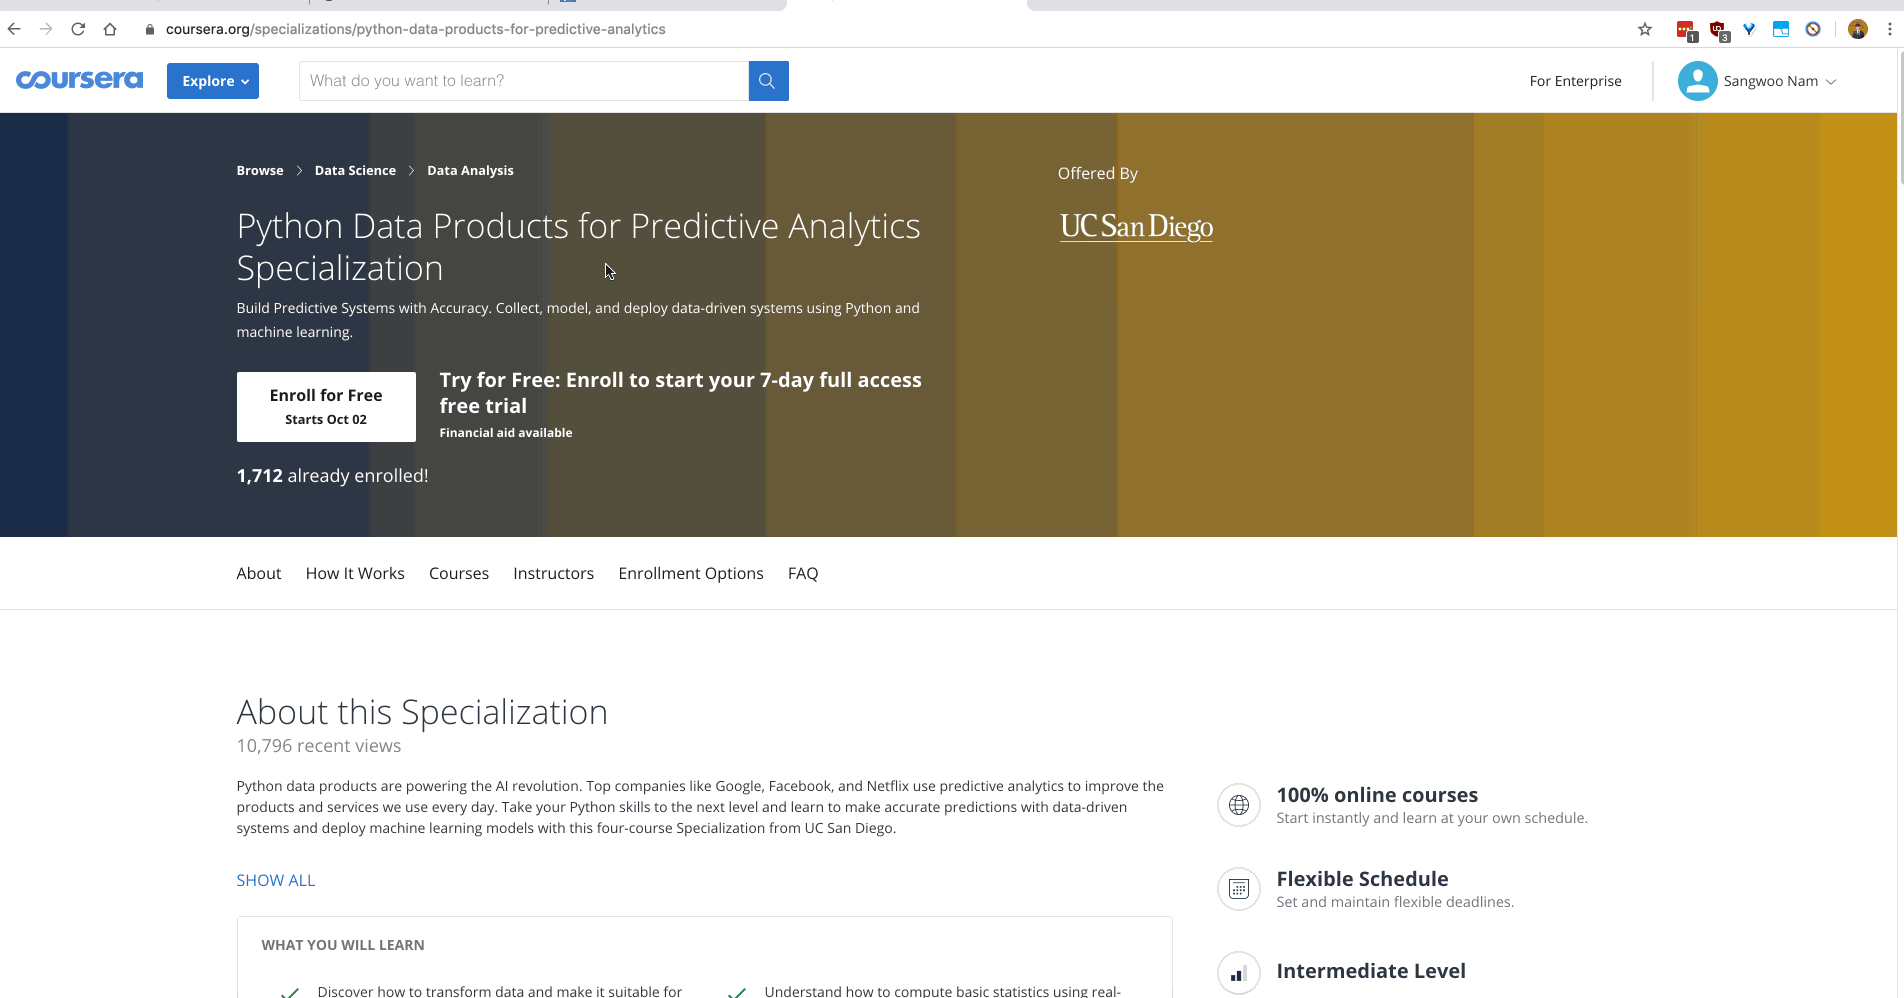This screenshot has height=998, width=1904.
Task: Jump to the Enrollment Options tab
Action: point(691,573)
